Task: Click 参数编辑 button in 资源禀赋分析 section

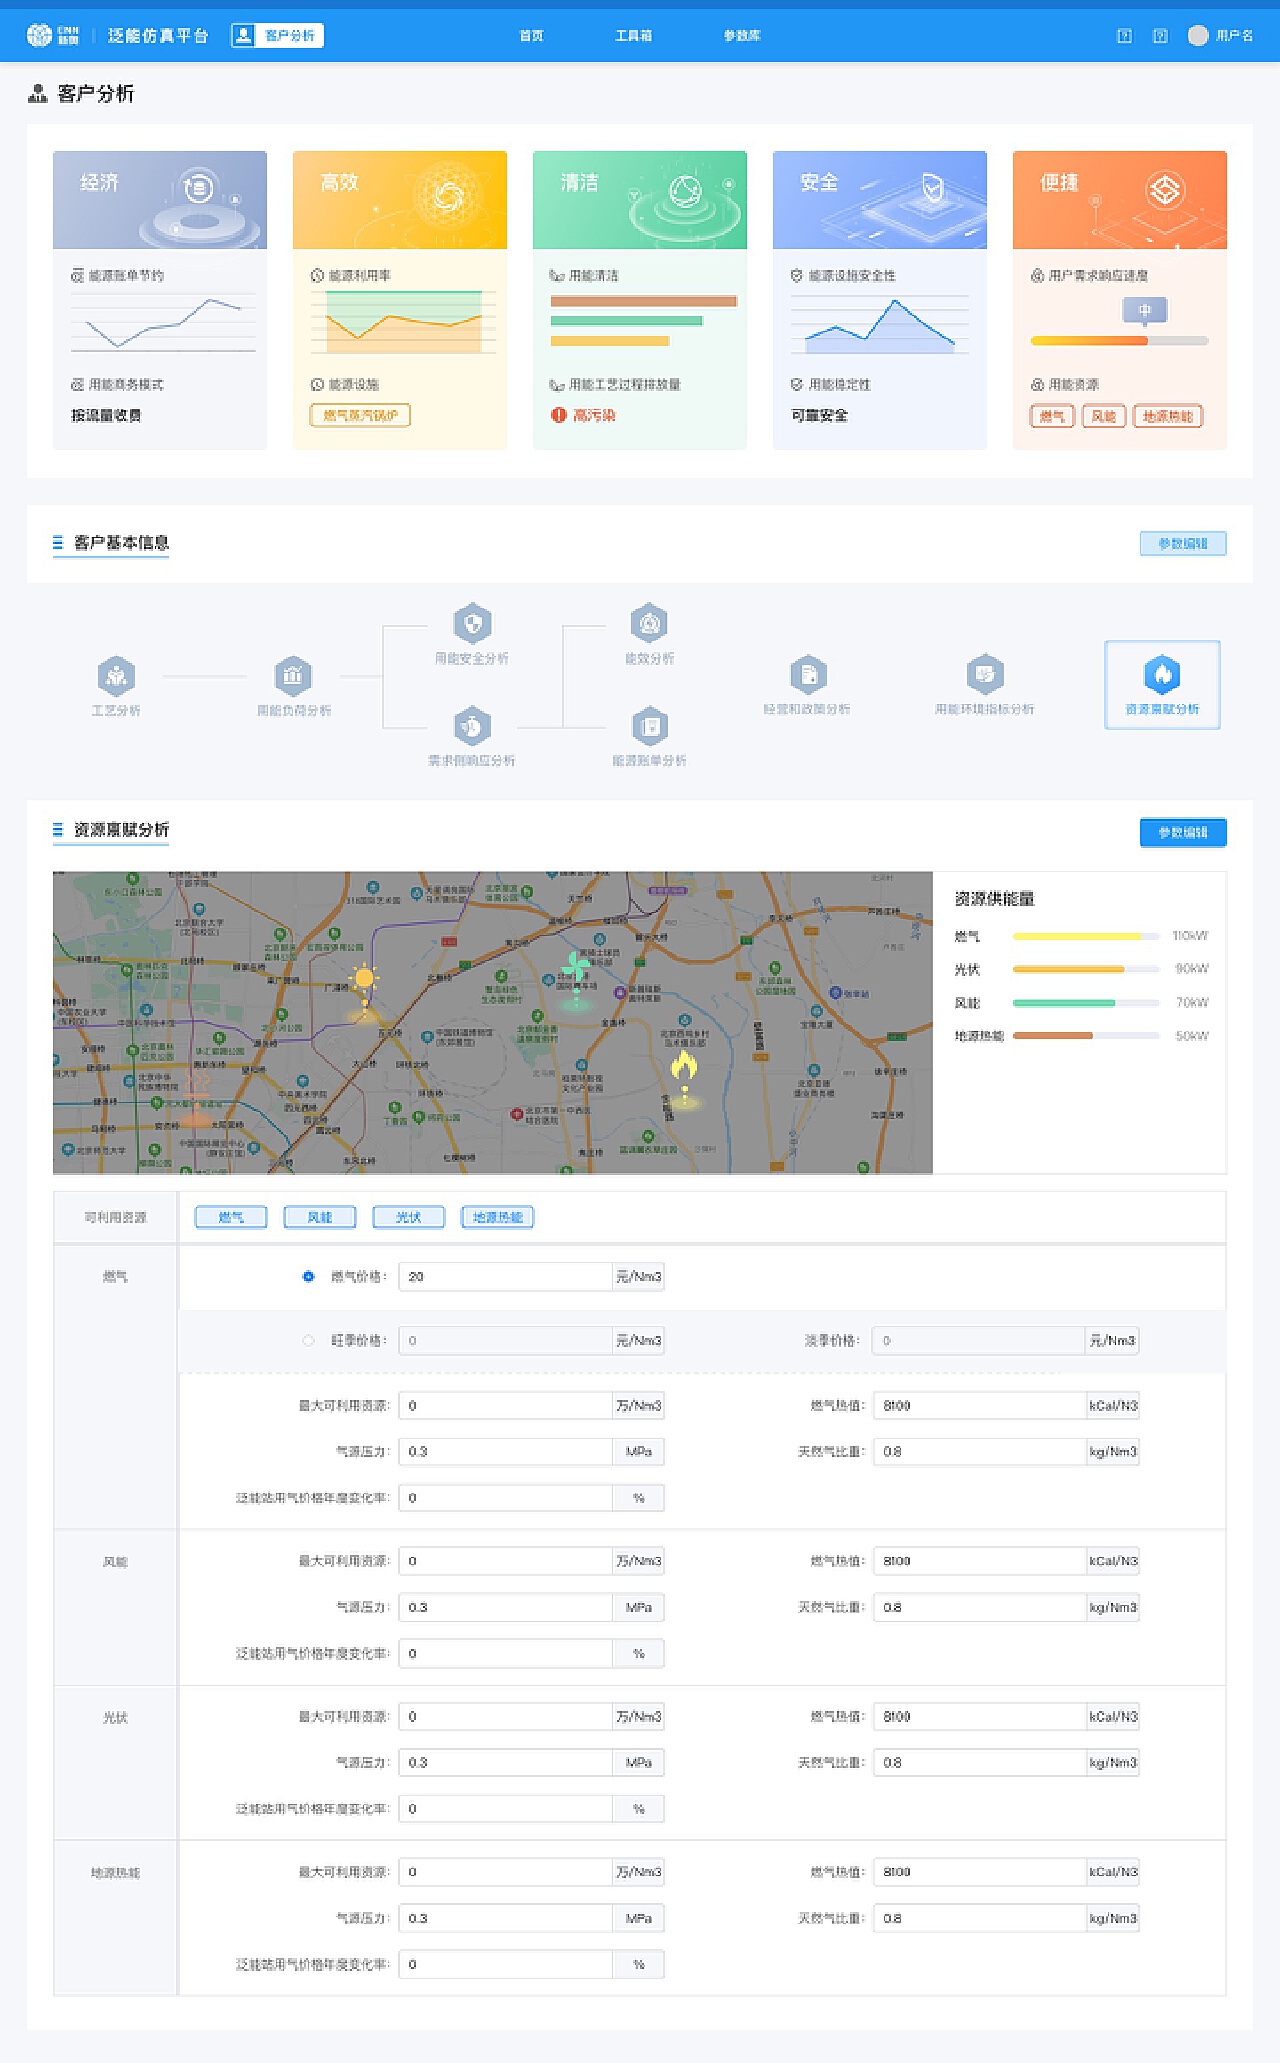Action: 1182,832
